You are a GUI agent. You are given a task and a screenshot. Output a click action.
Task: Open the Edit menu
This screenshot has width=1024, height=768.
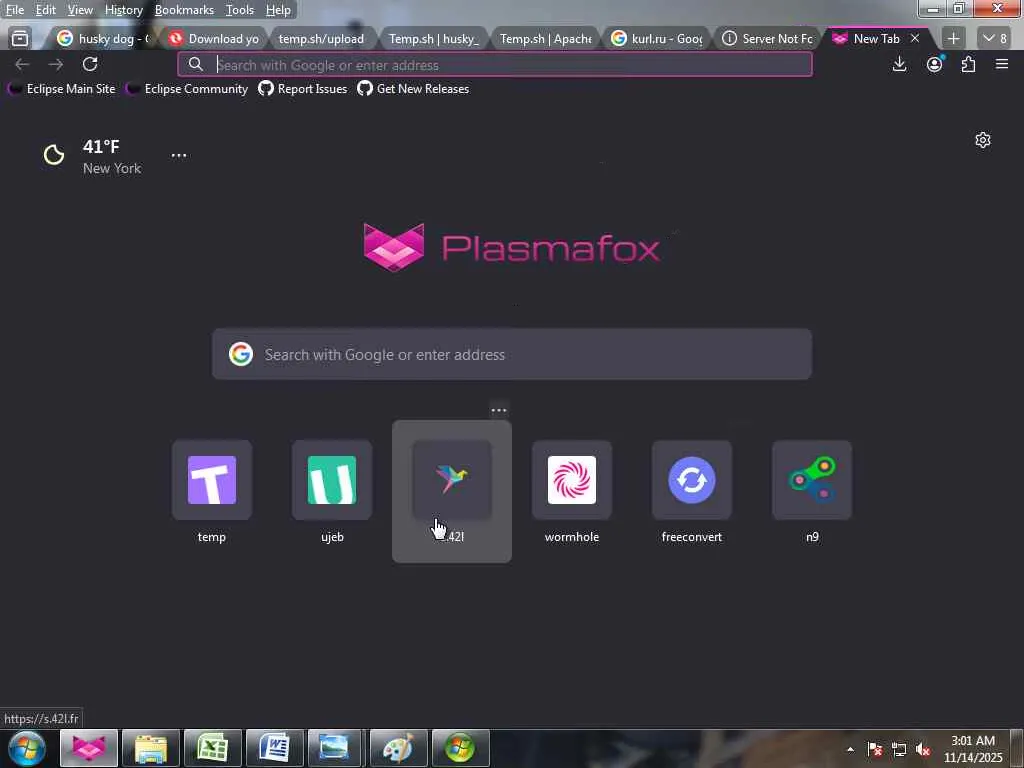click(45, 10)
